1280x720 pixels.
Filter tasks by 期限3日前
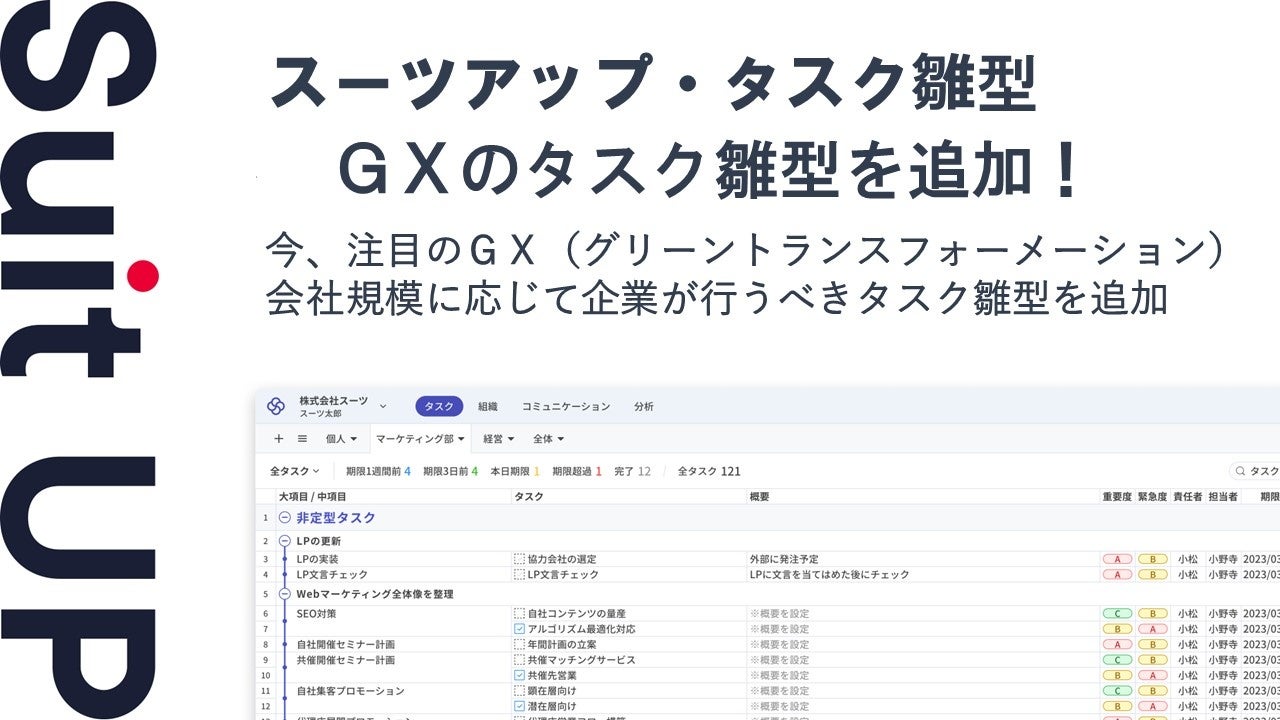click(450, 471)
